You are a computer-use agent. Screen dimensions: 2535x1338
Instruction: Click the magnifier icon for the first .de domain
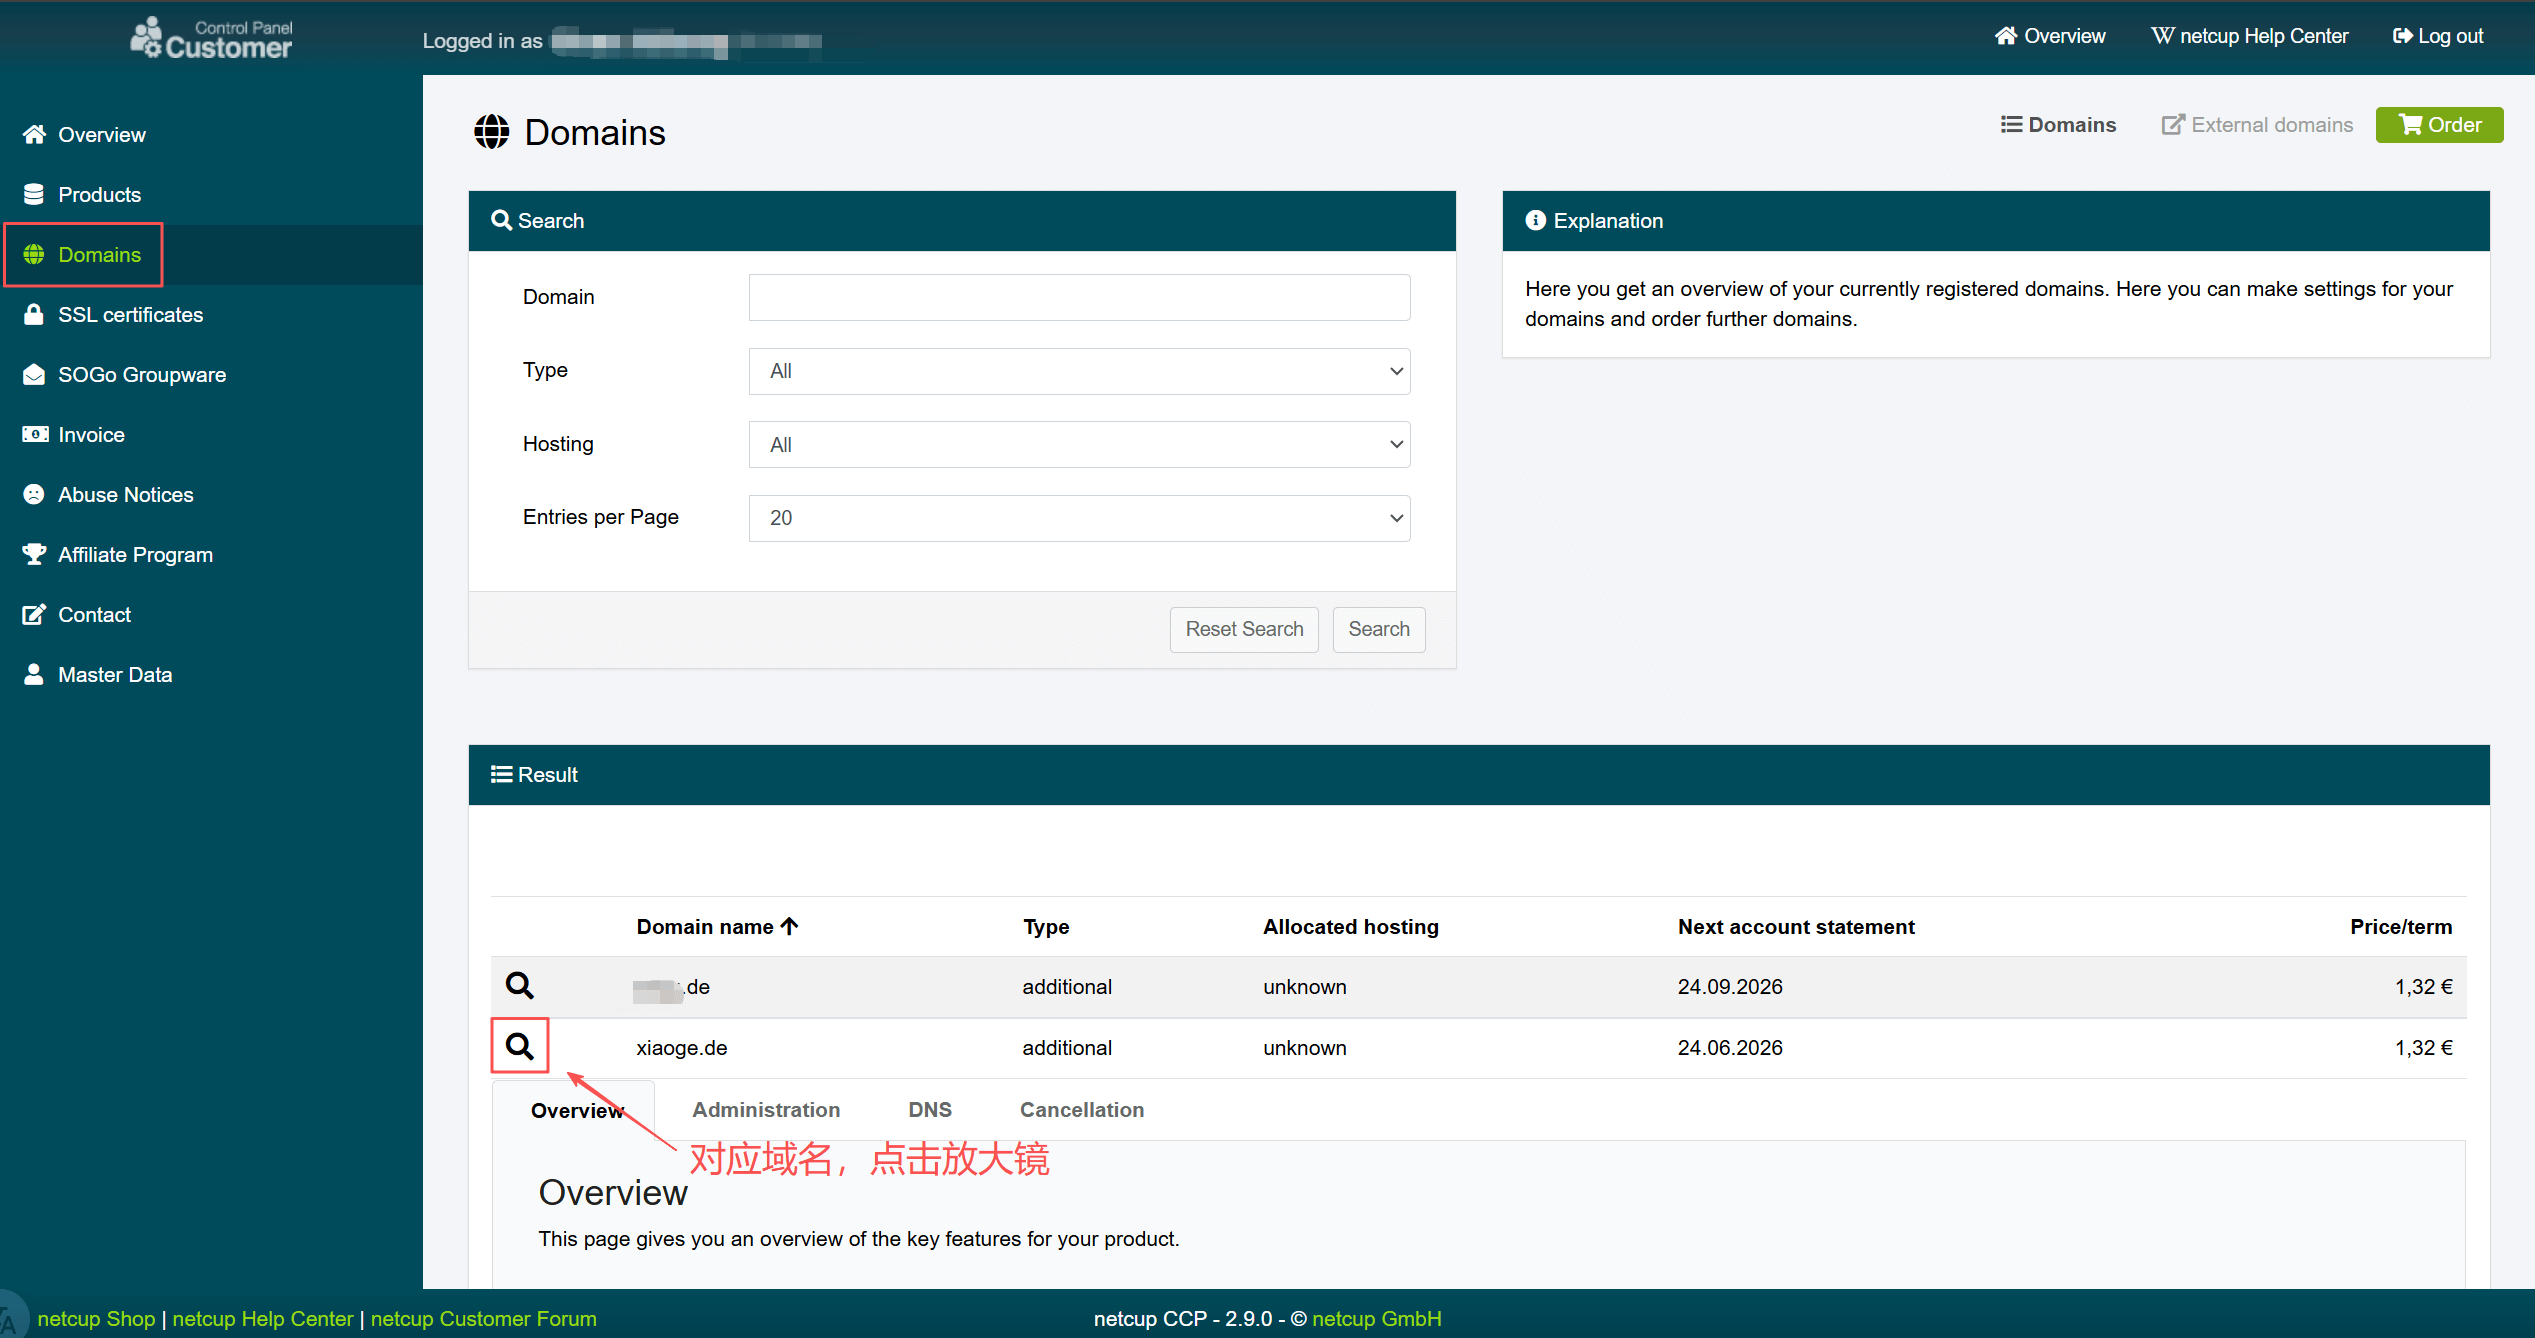[519, 986]
